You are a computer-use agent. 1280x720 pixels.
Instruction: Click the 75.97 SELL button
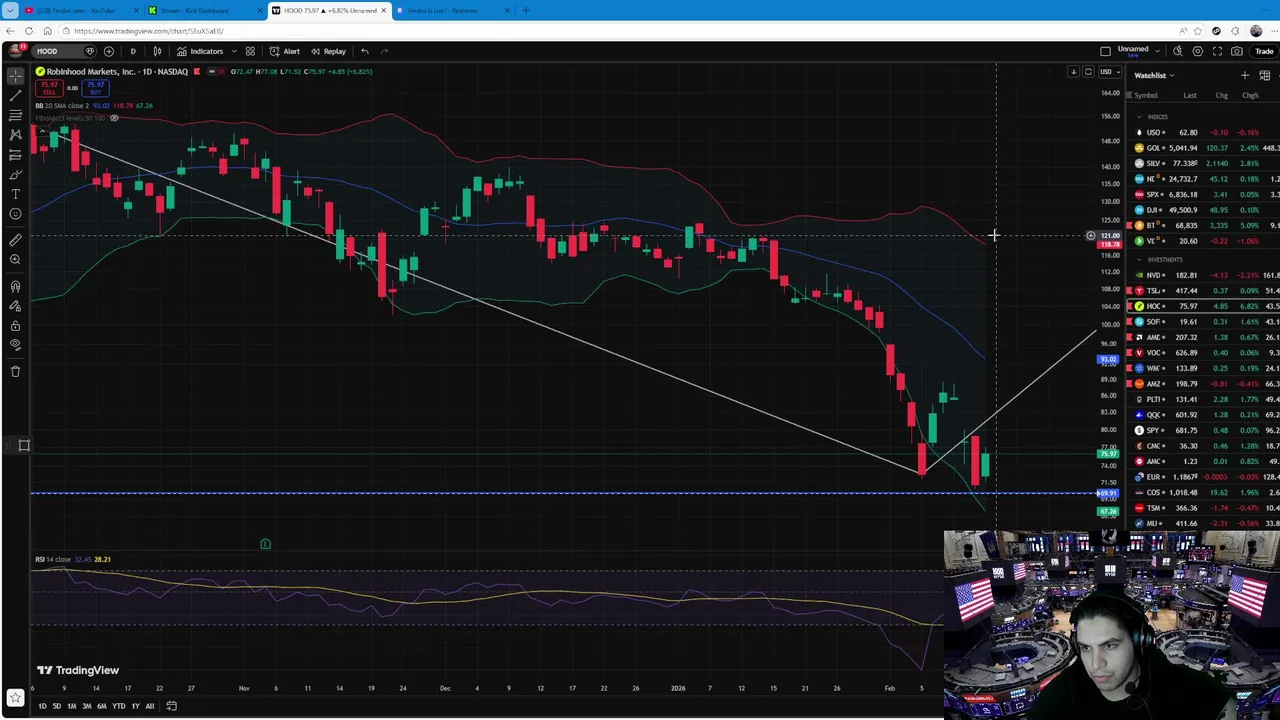pos(47,89)
